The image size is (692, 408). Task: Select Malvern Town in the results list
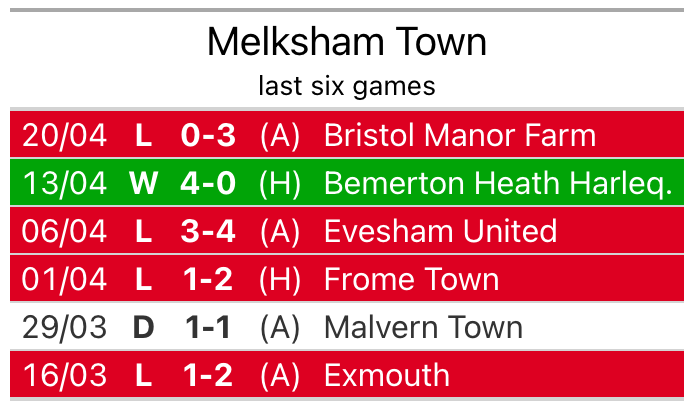423,327
